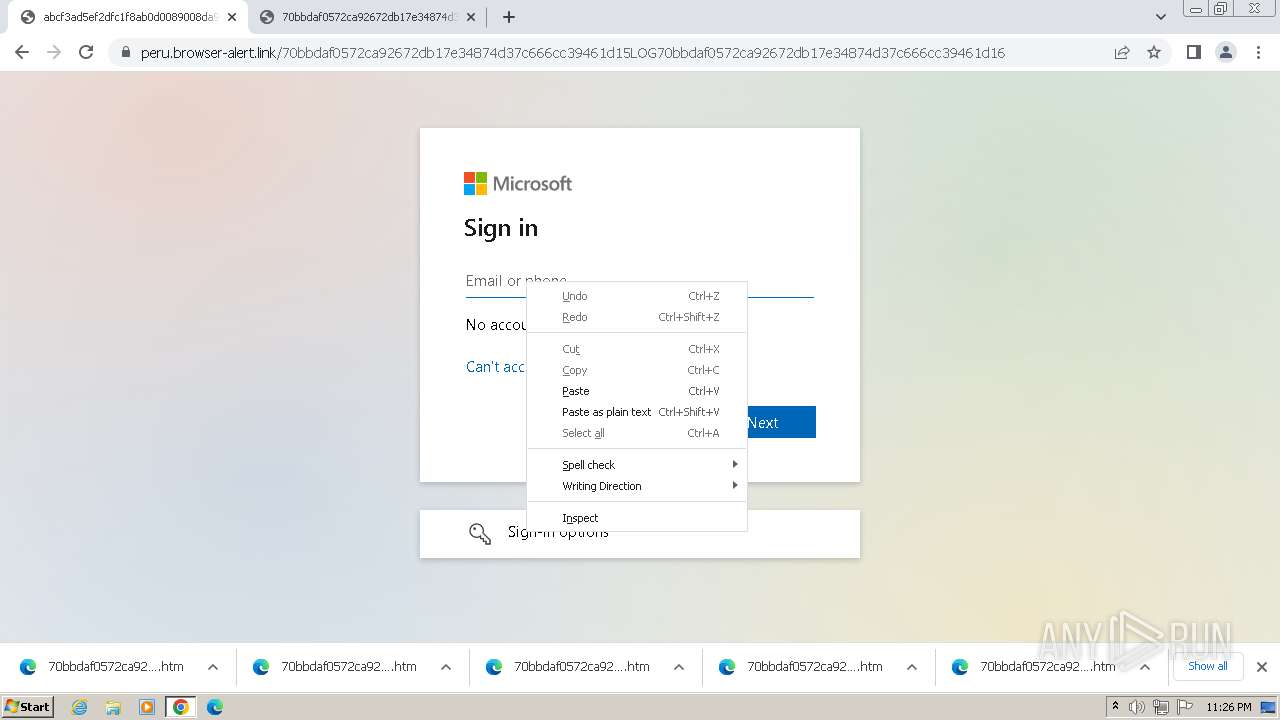Click the Microsoft logo

[x=518, y=184]
